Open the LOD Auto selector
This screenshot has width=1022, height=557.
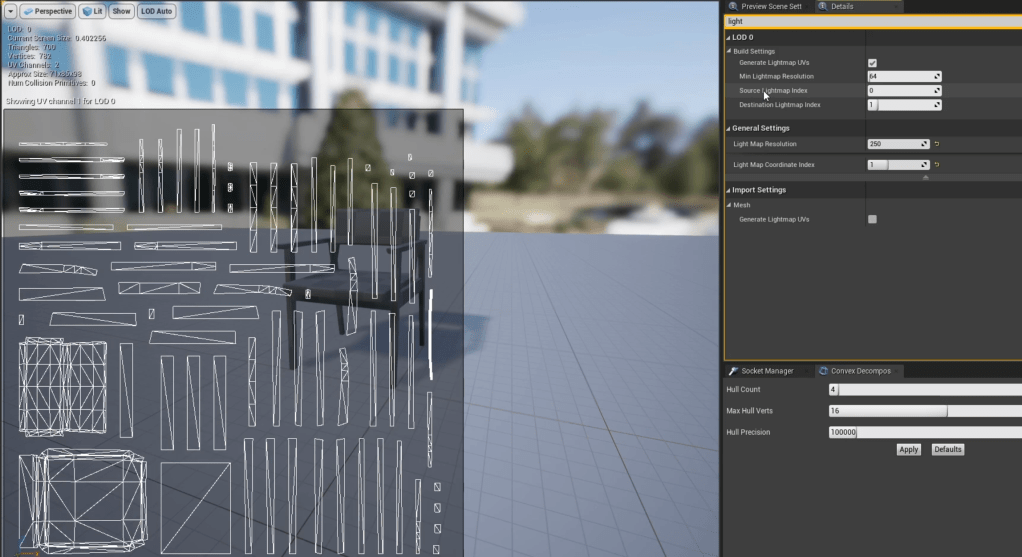pos(156,11)
